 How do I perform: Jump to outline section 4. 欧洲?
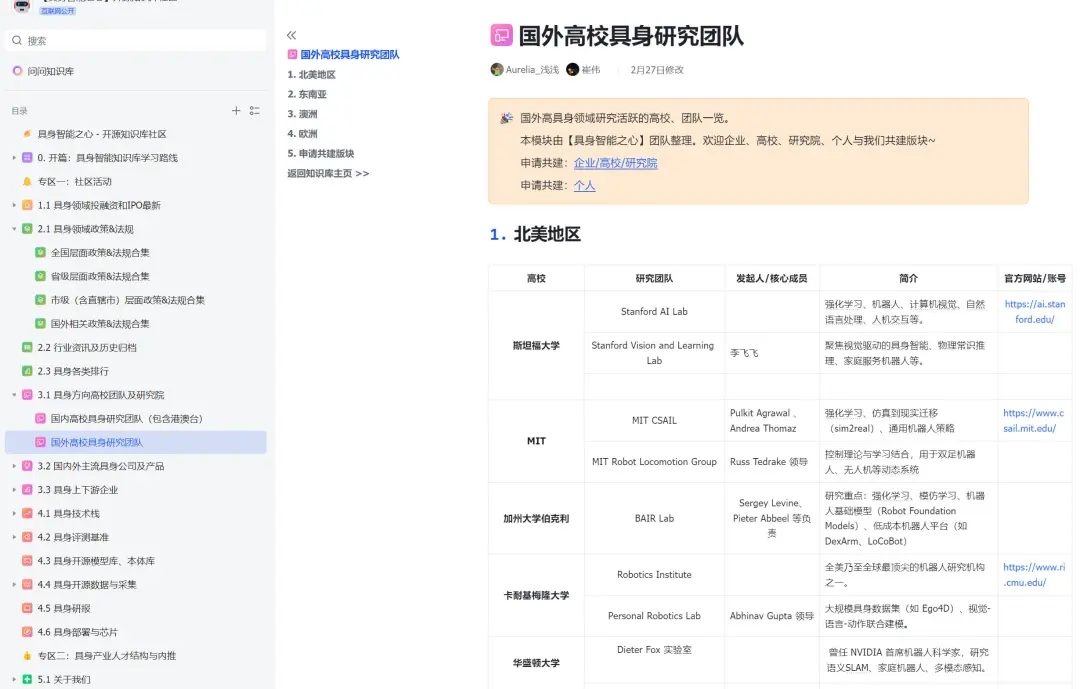[x=302, y=134]
